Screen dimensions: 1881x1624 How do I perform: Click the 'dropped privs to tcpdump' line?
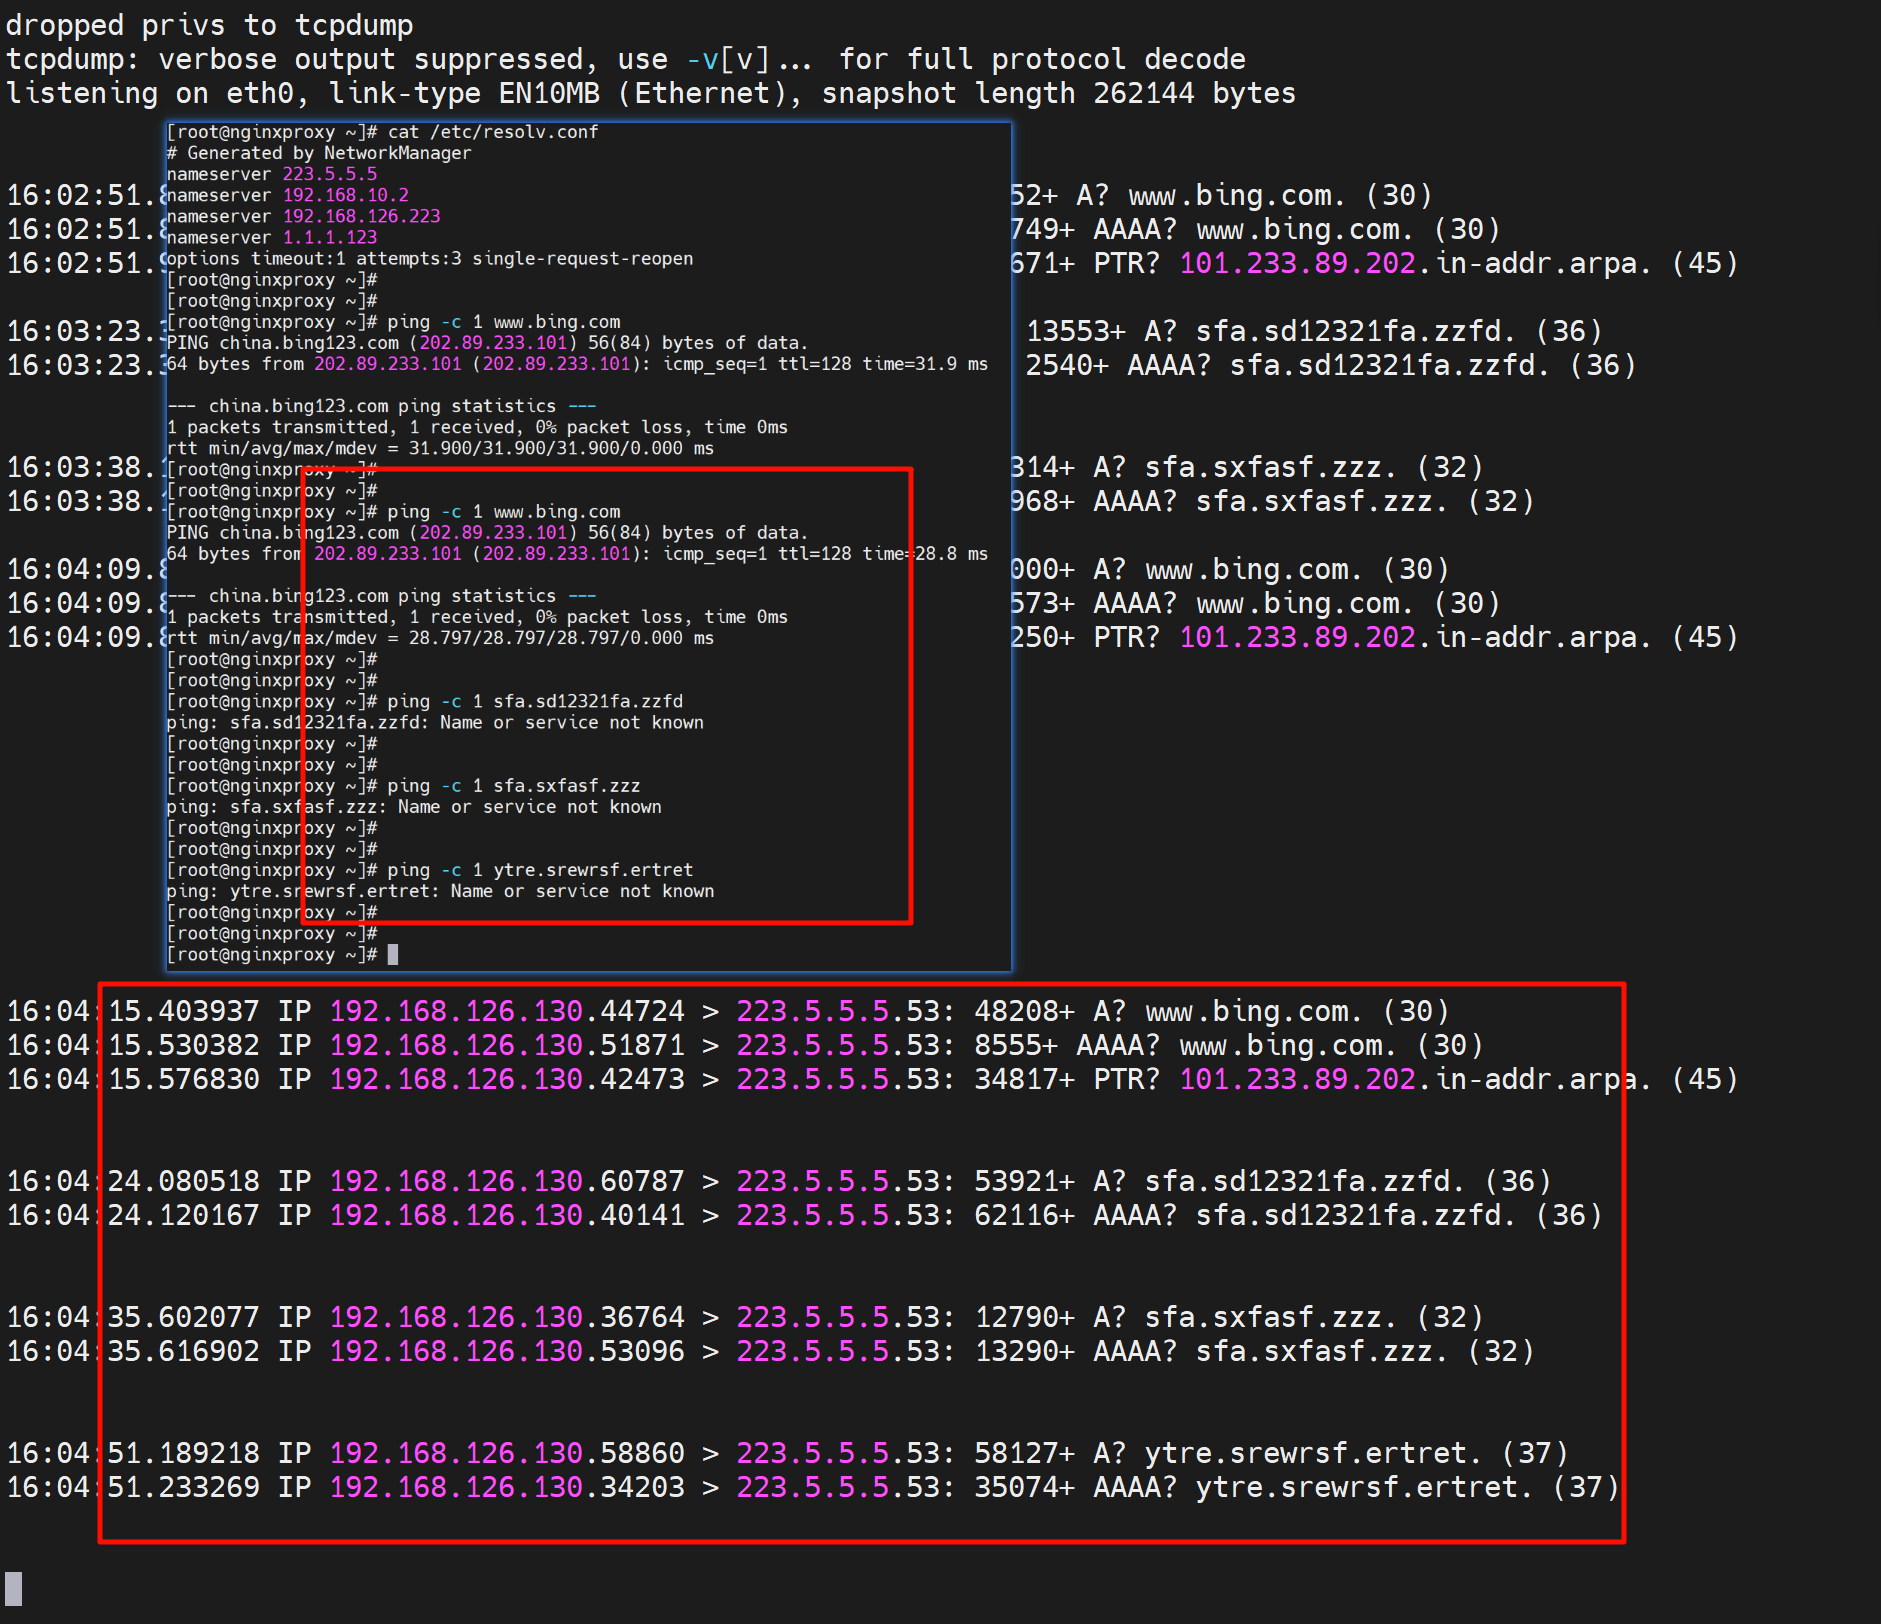coord(209,25)
